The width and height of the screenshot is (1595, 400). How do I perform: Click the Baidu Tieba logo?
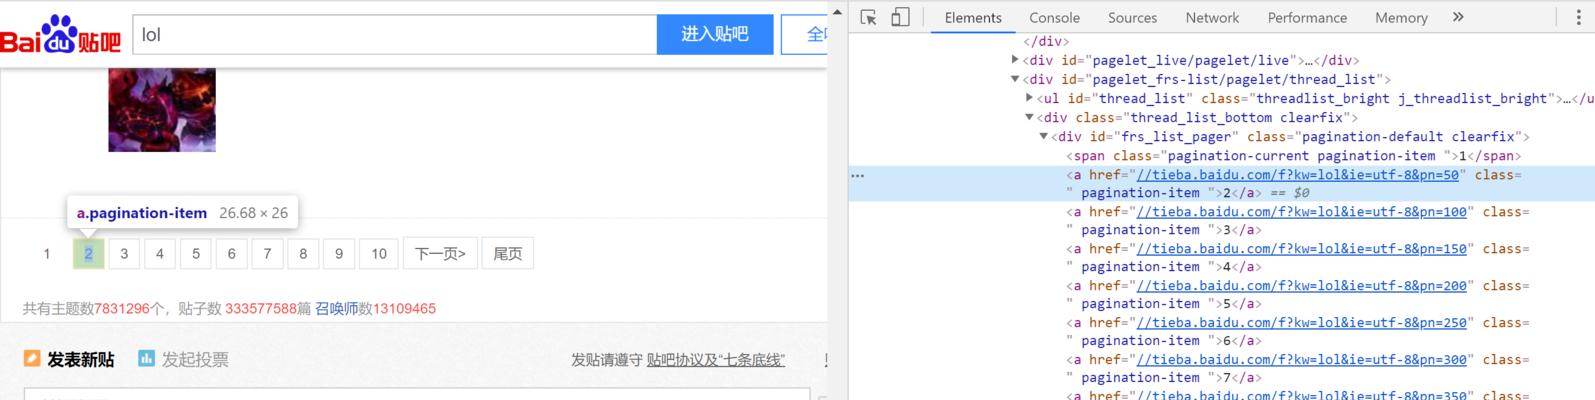60,35
